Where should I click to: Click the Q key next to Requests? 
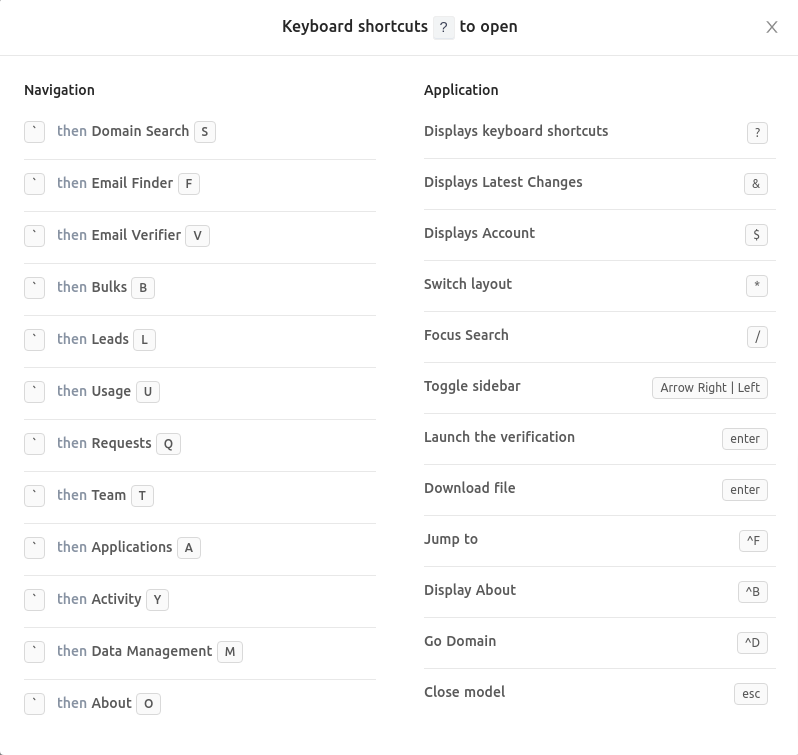click(x=168, y=444)
